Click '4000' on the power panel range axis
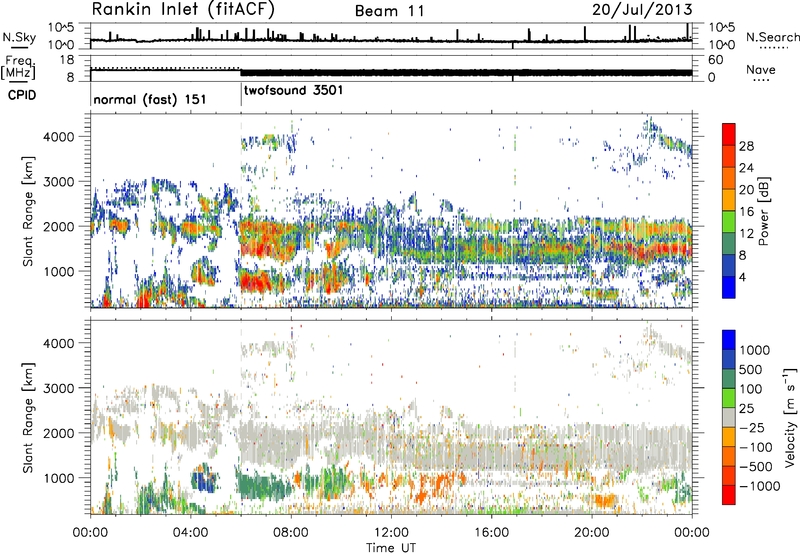 click(58, 137)
